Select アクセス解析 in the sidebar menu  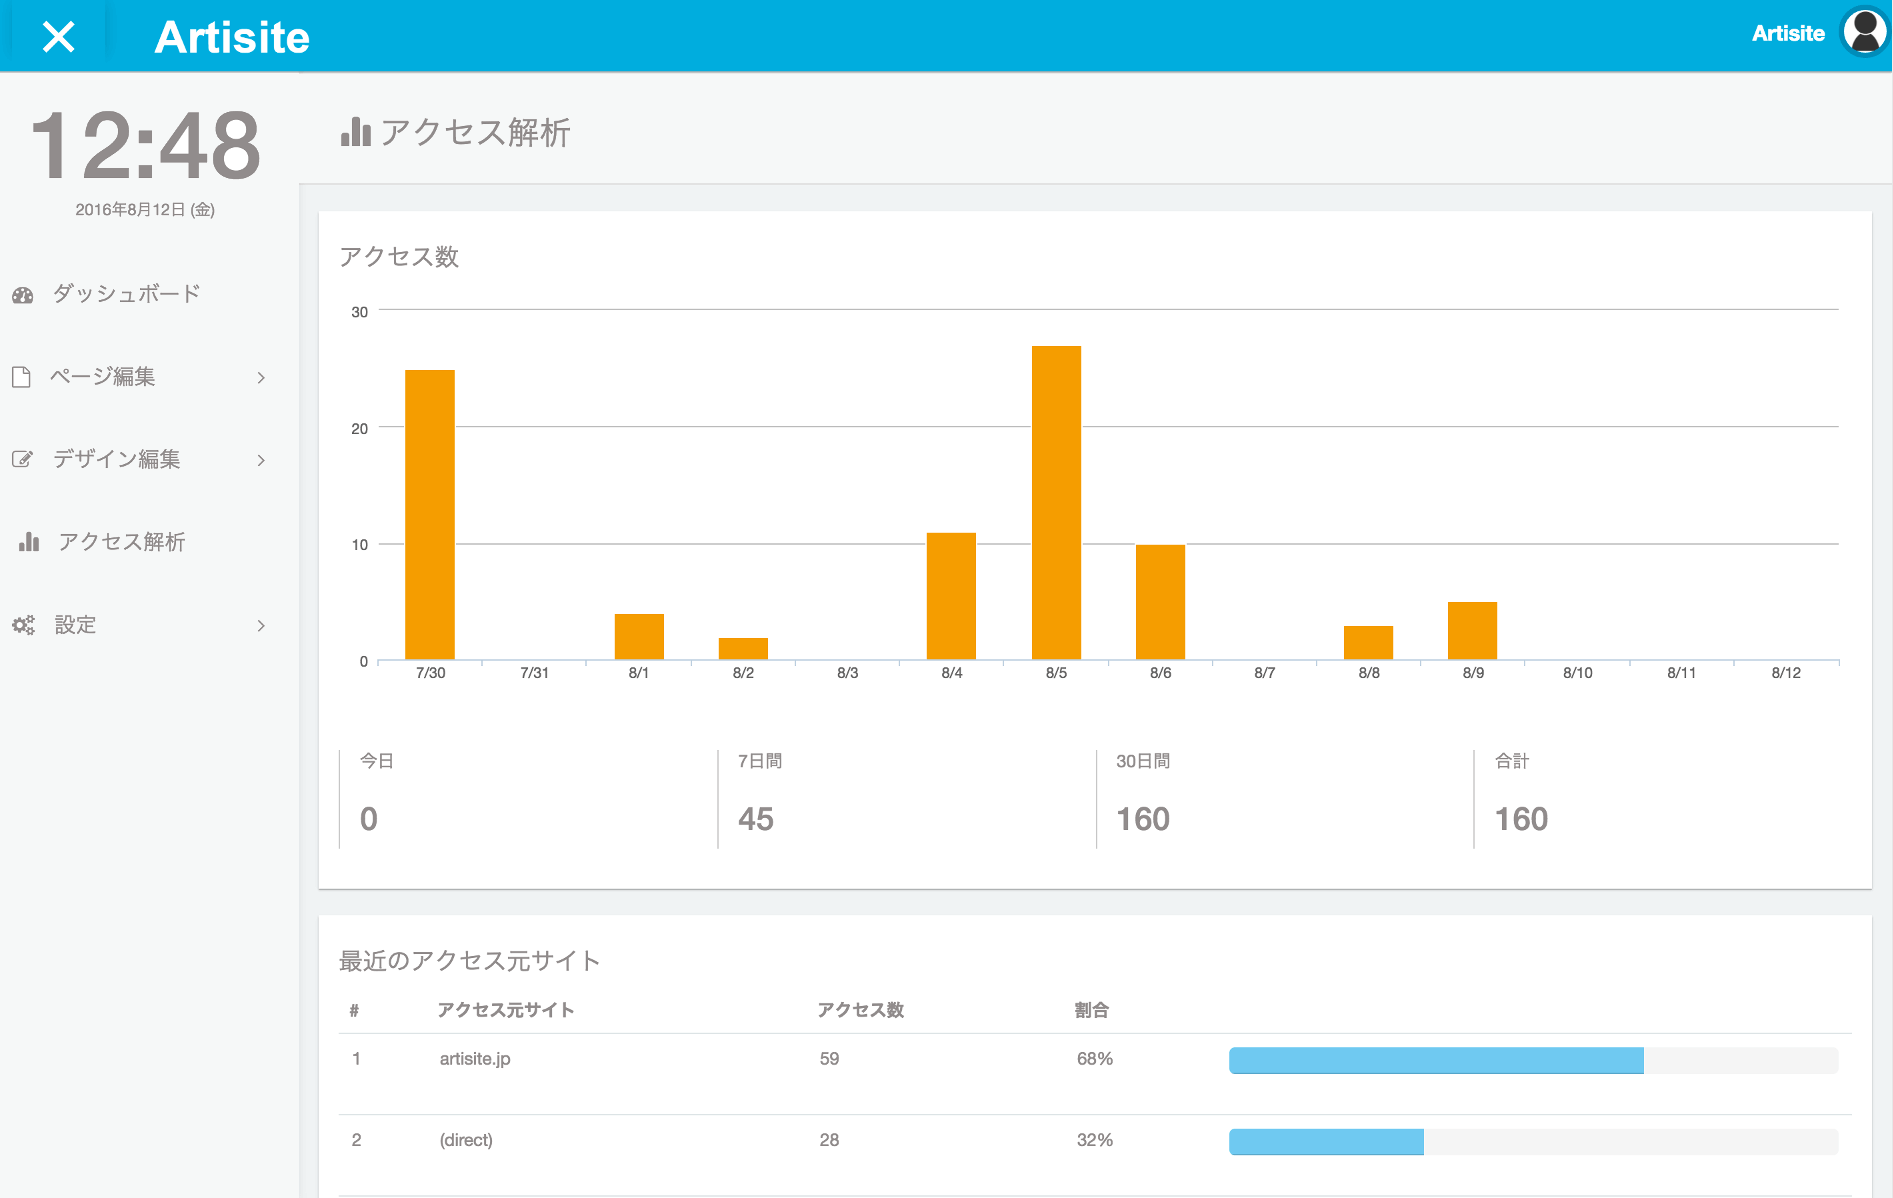pos(121,542)
